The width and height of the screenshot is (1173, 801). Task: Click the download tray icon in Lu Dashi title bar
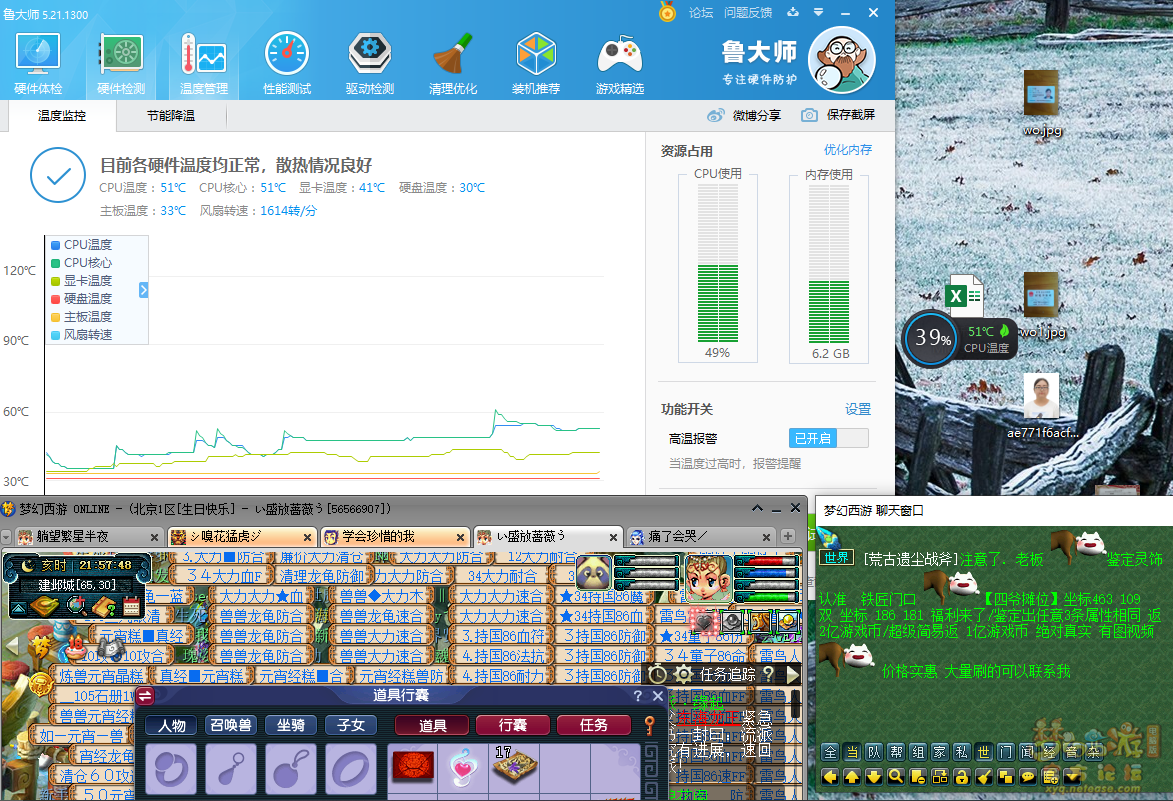tap(793, 12)
